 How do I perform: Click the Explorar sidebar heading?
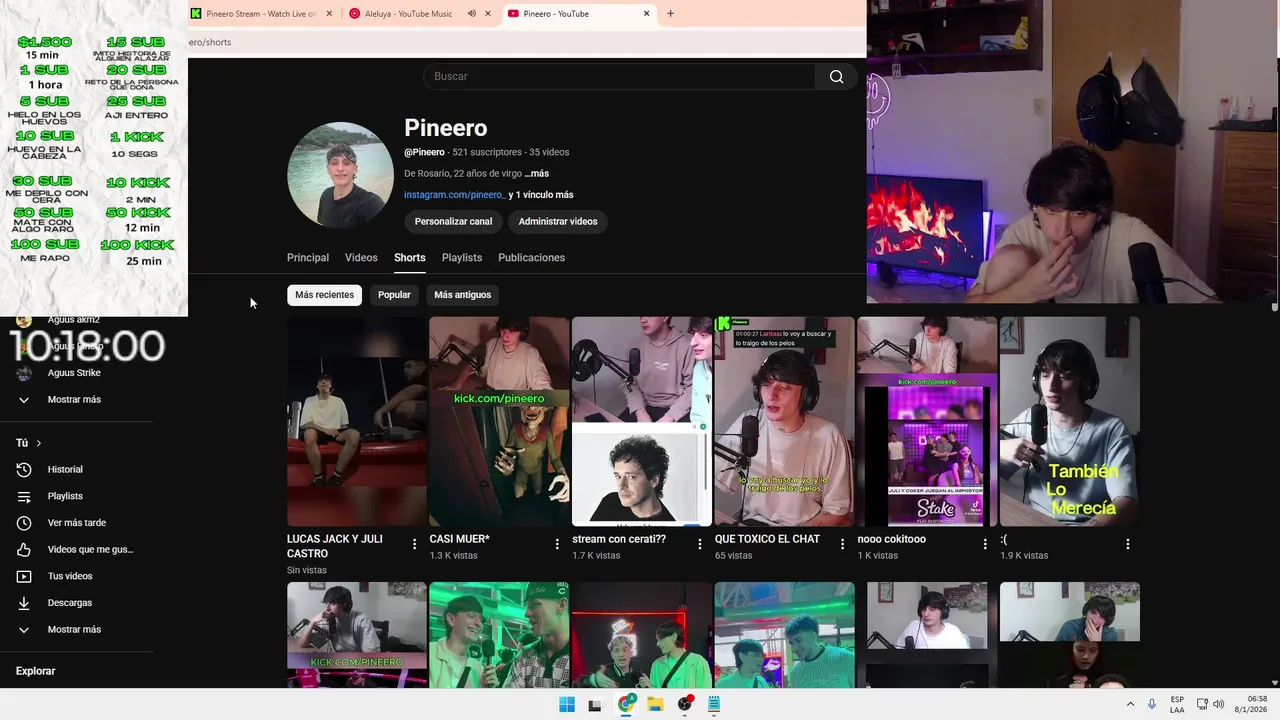[x=36, y=671]
